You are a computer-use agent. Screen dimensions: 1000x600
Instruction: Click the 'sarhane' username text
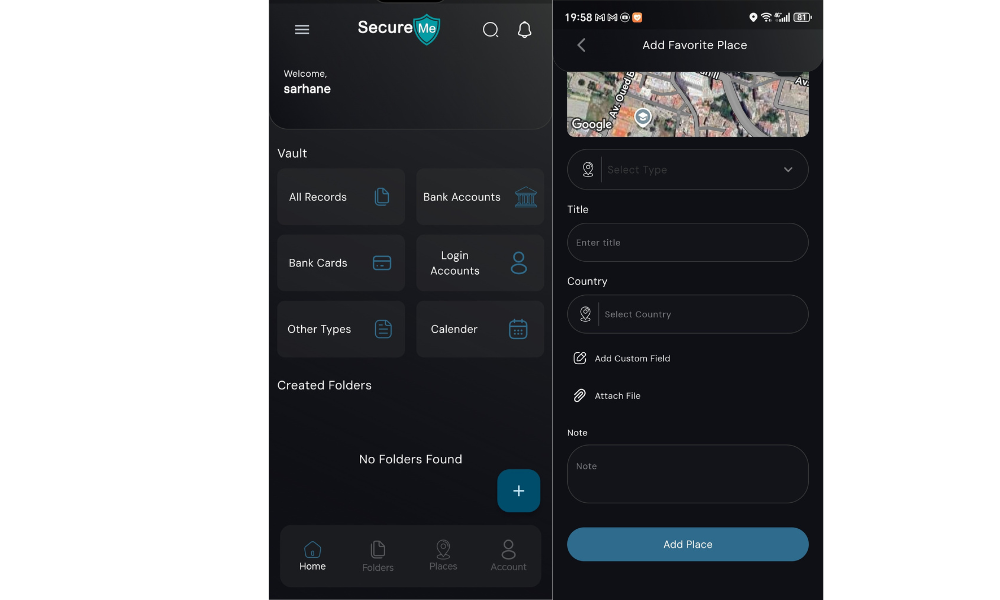tap(307, 89)
